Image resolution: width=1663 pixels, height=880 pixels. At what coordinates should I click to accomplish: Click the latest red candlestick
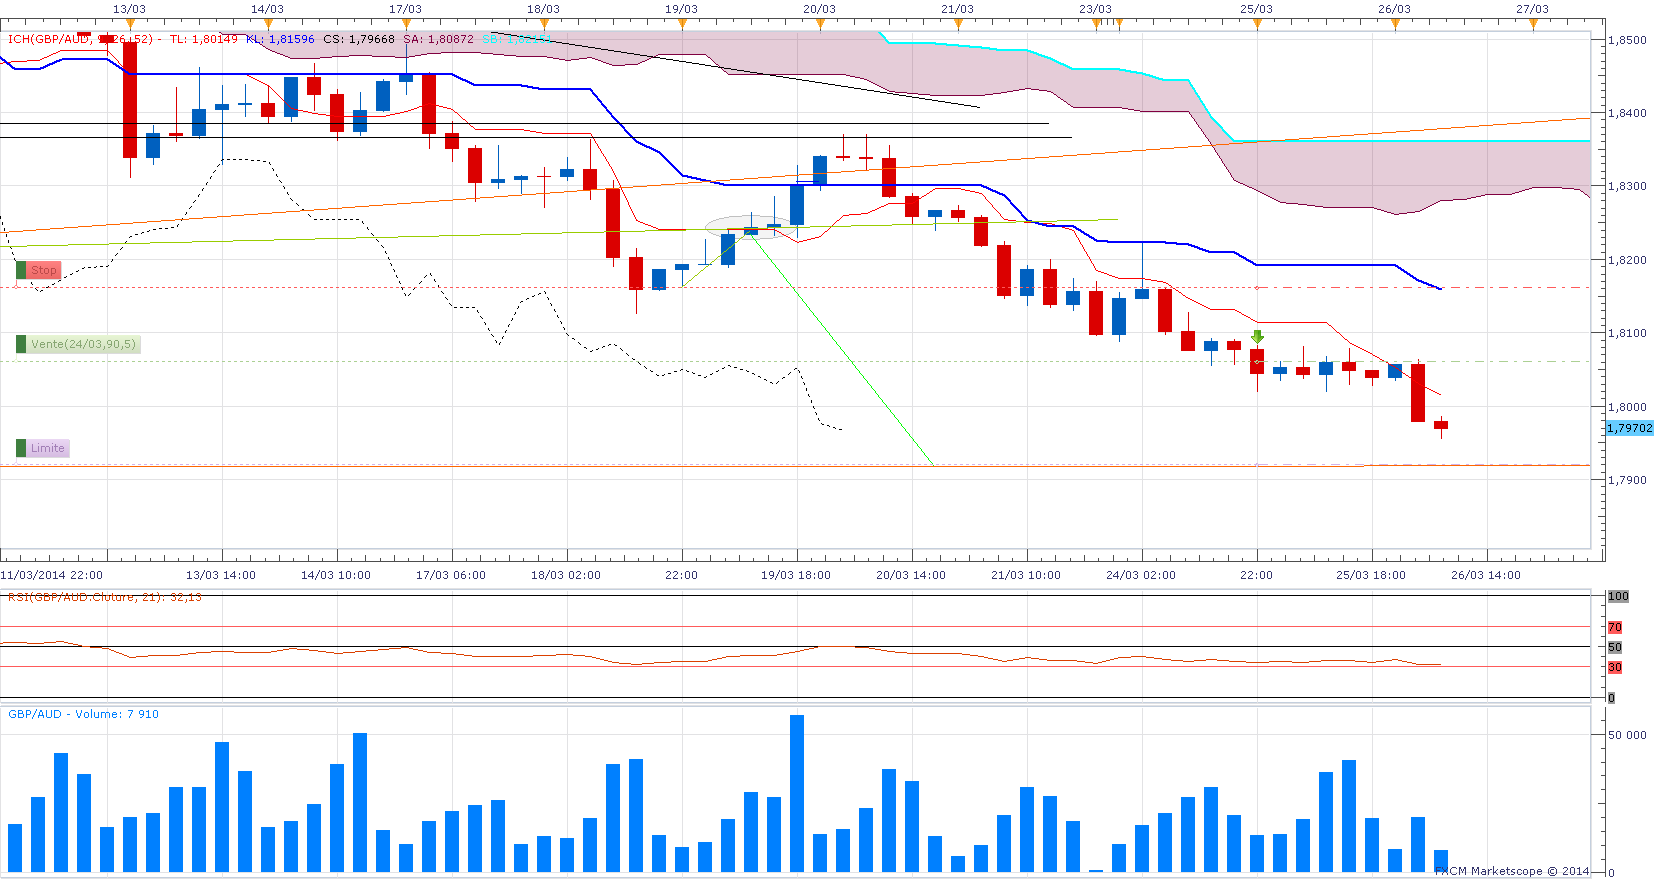tap(1441, 426)
